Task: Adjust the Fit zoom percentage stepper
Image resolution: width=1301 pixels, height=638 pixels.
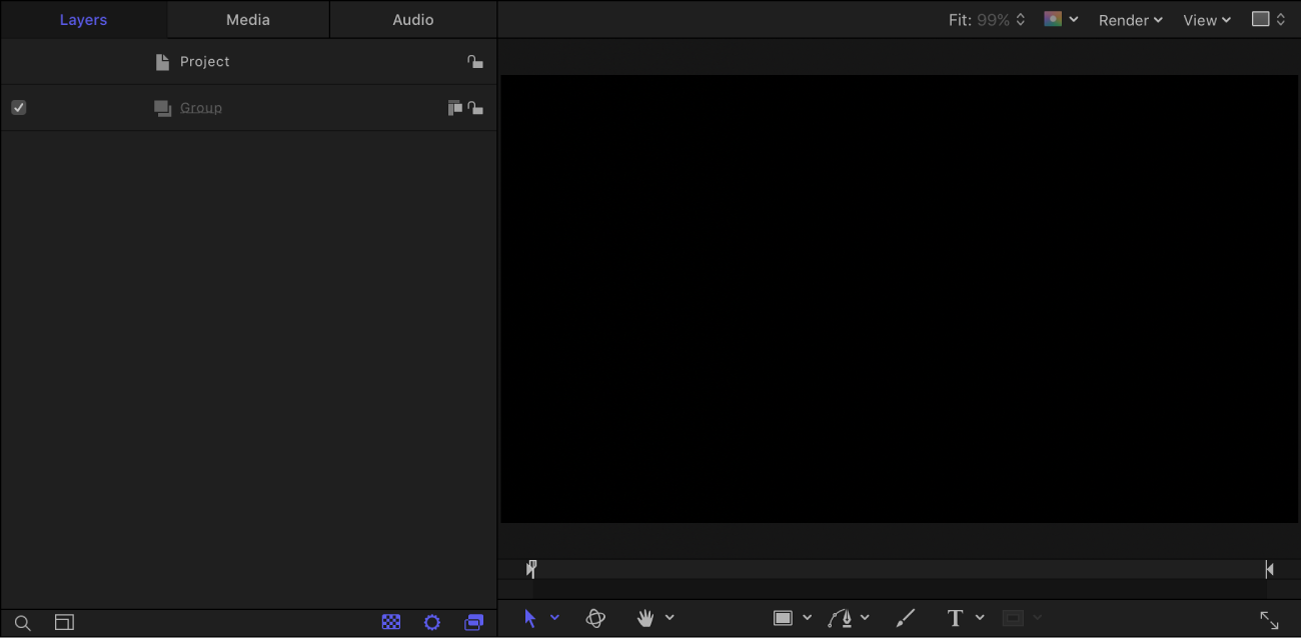Action: (1019, 19)
